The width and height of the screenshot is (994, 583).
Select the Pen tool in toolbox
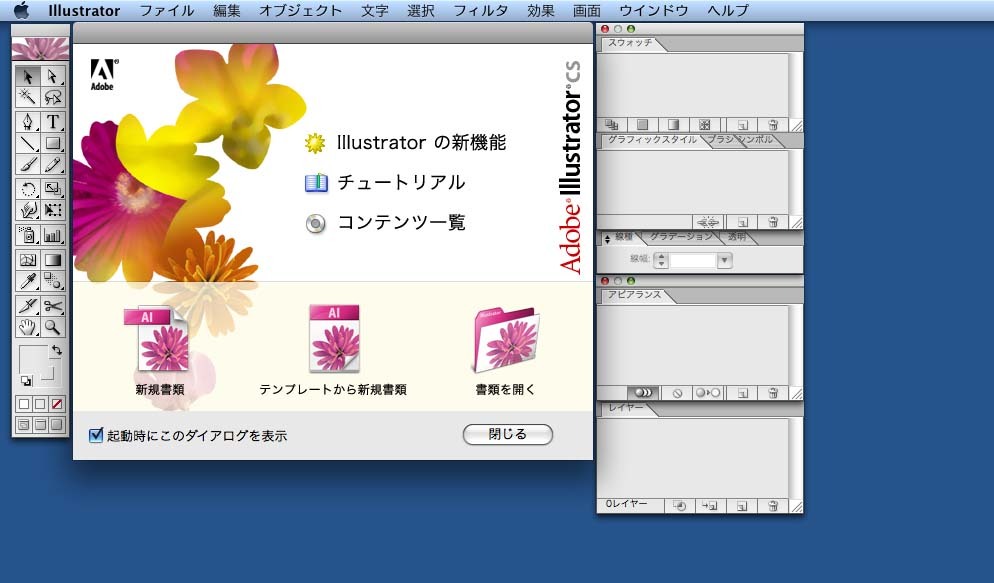28,122
